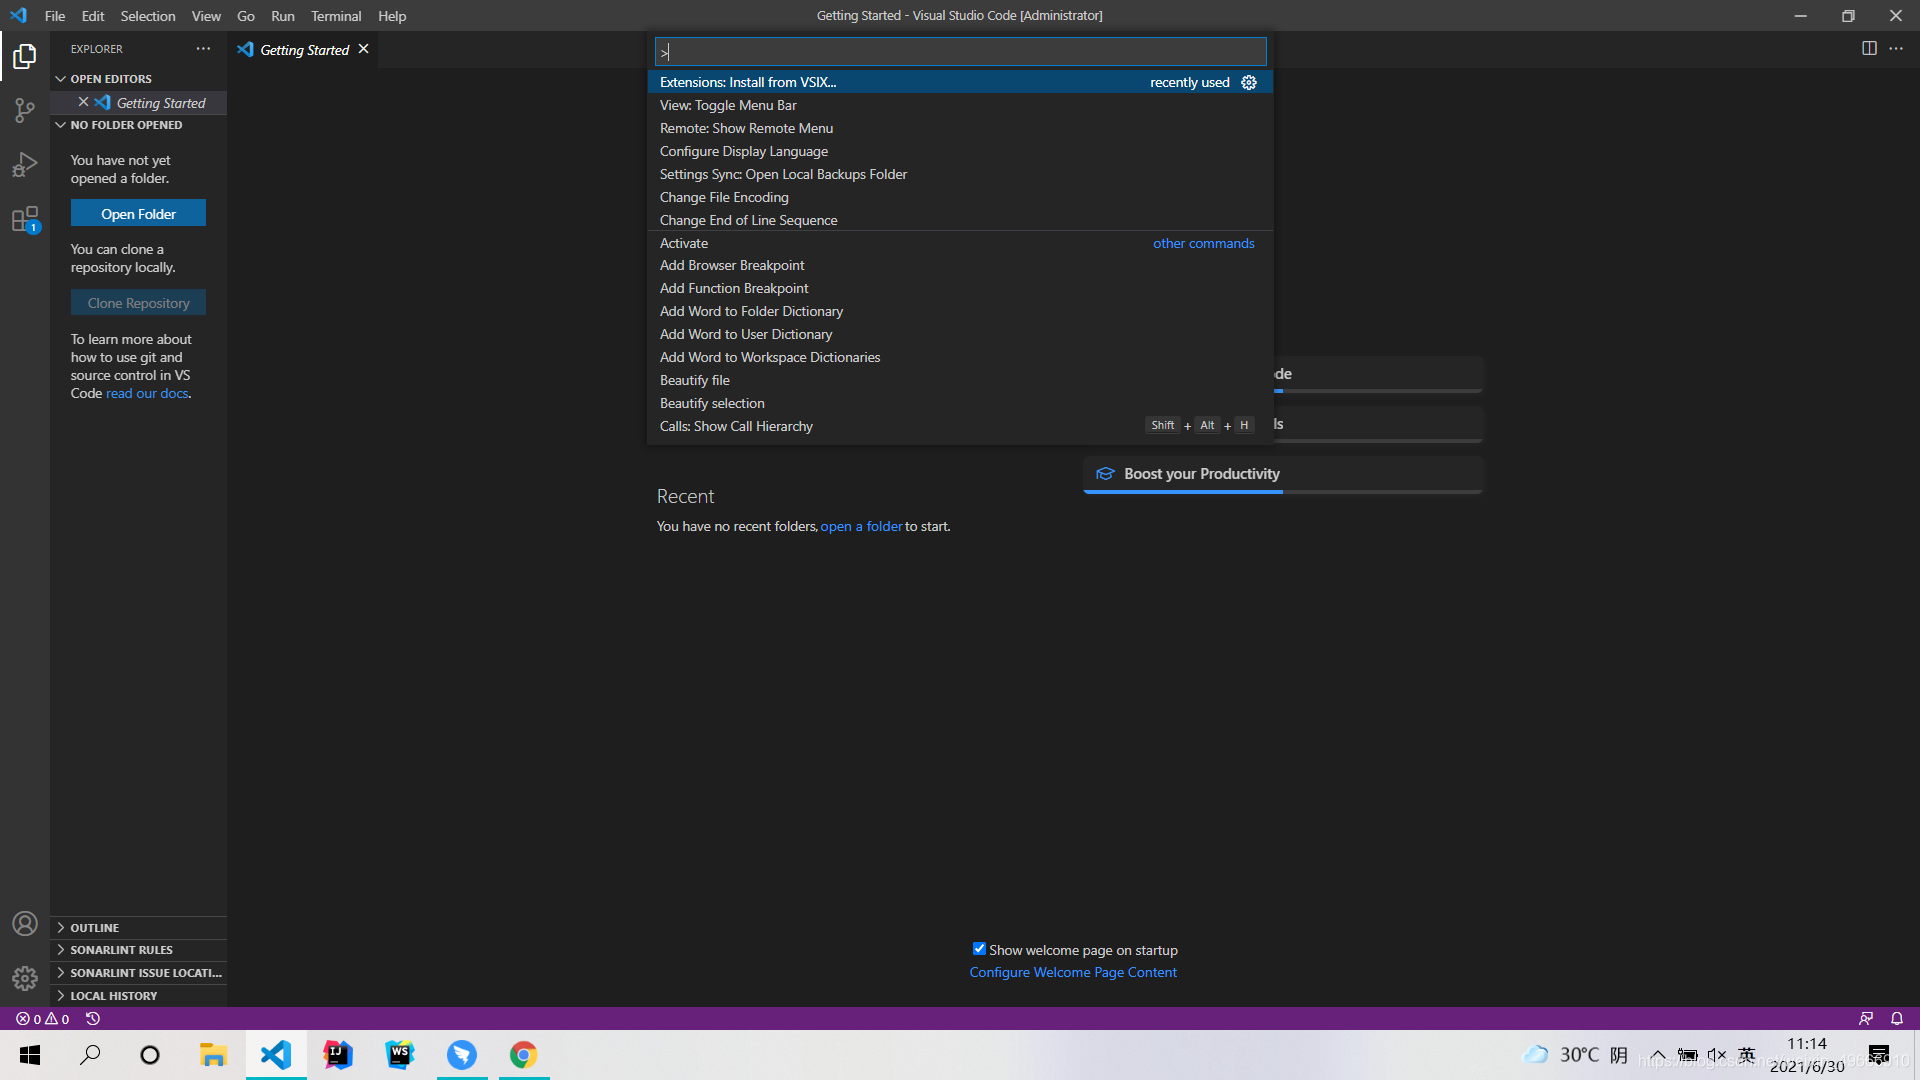Image resolution: width=1920 pixels, height=1080 pixels.
Task: Click the split editor right icon
Action: click(1868, 48)
